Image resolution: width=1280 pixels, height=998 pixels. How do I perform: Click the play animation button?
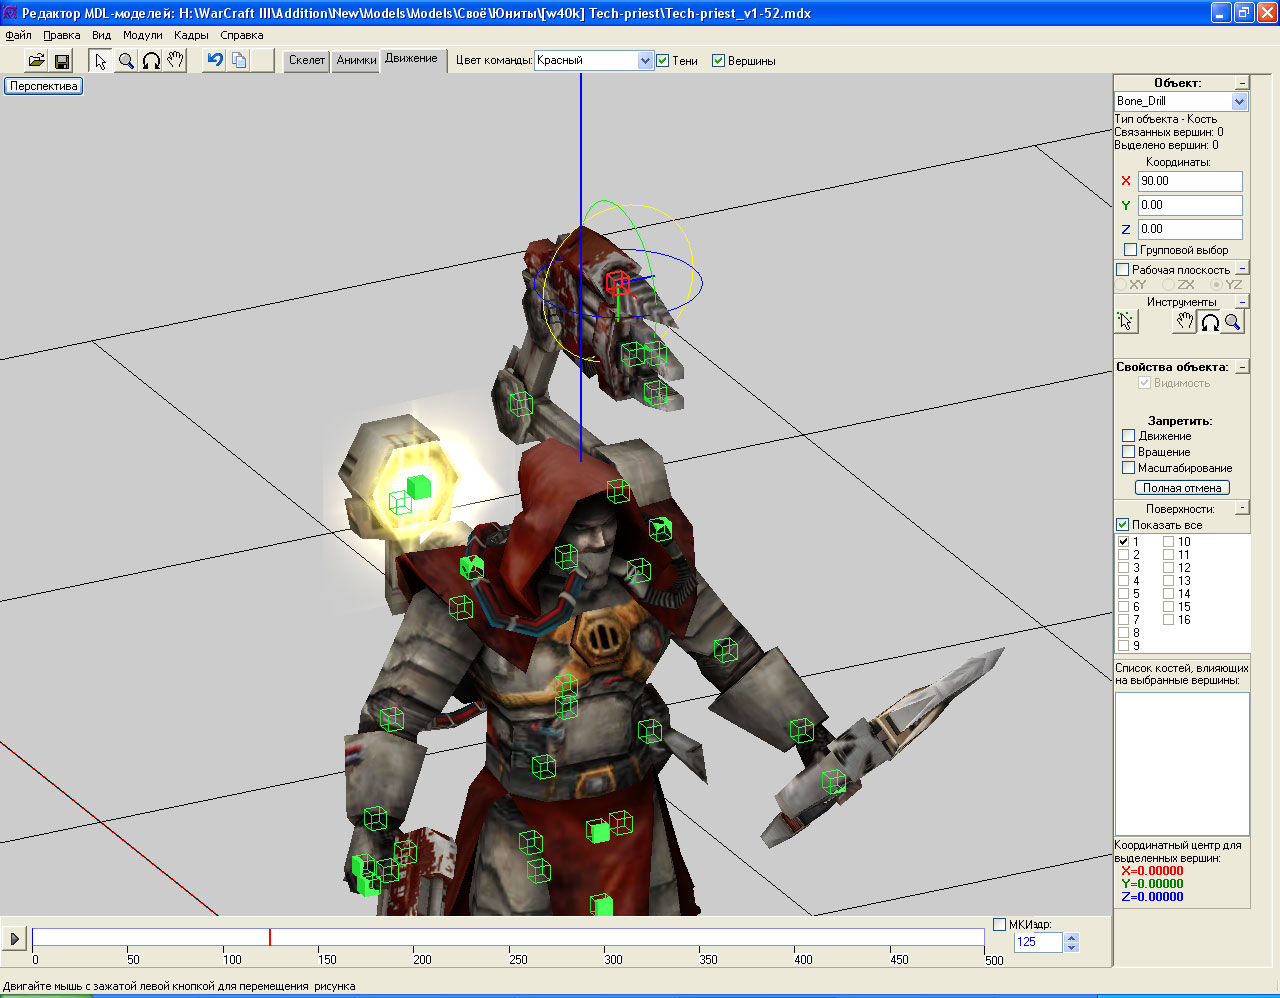(14, 939)
